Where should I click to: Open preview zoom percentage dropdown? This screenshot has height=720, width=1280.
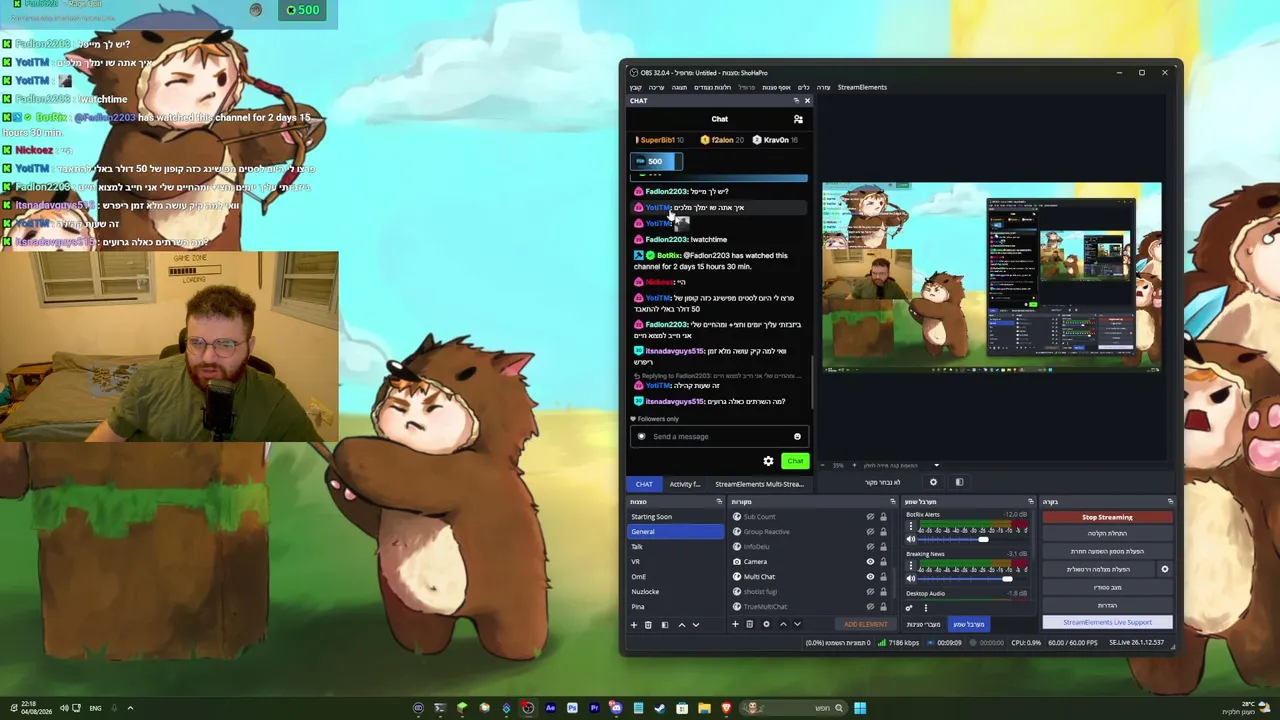pyautogui.click(x=936, y=465)
